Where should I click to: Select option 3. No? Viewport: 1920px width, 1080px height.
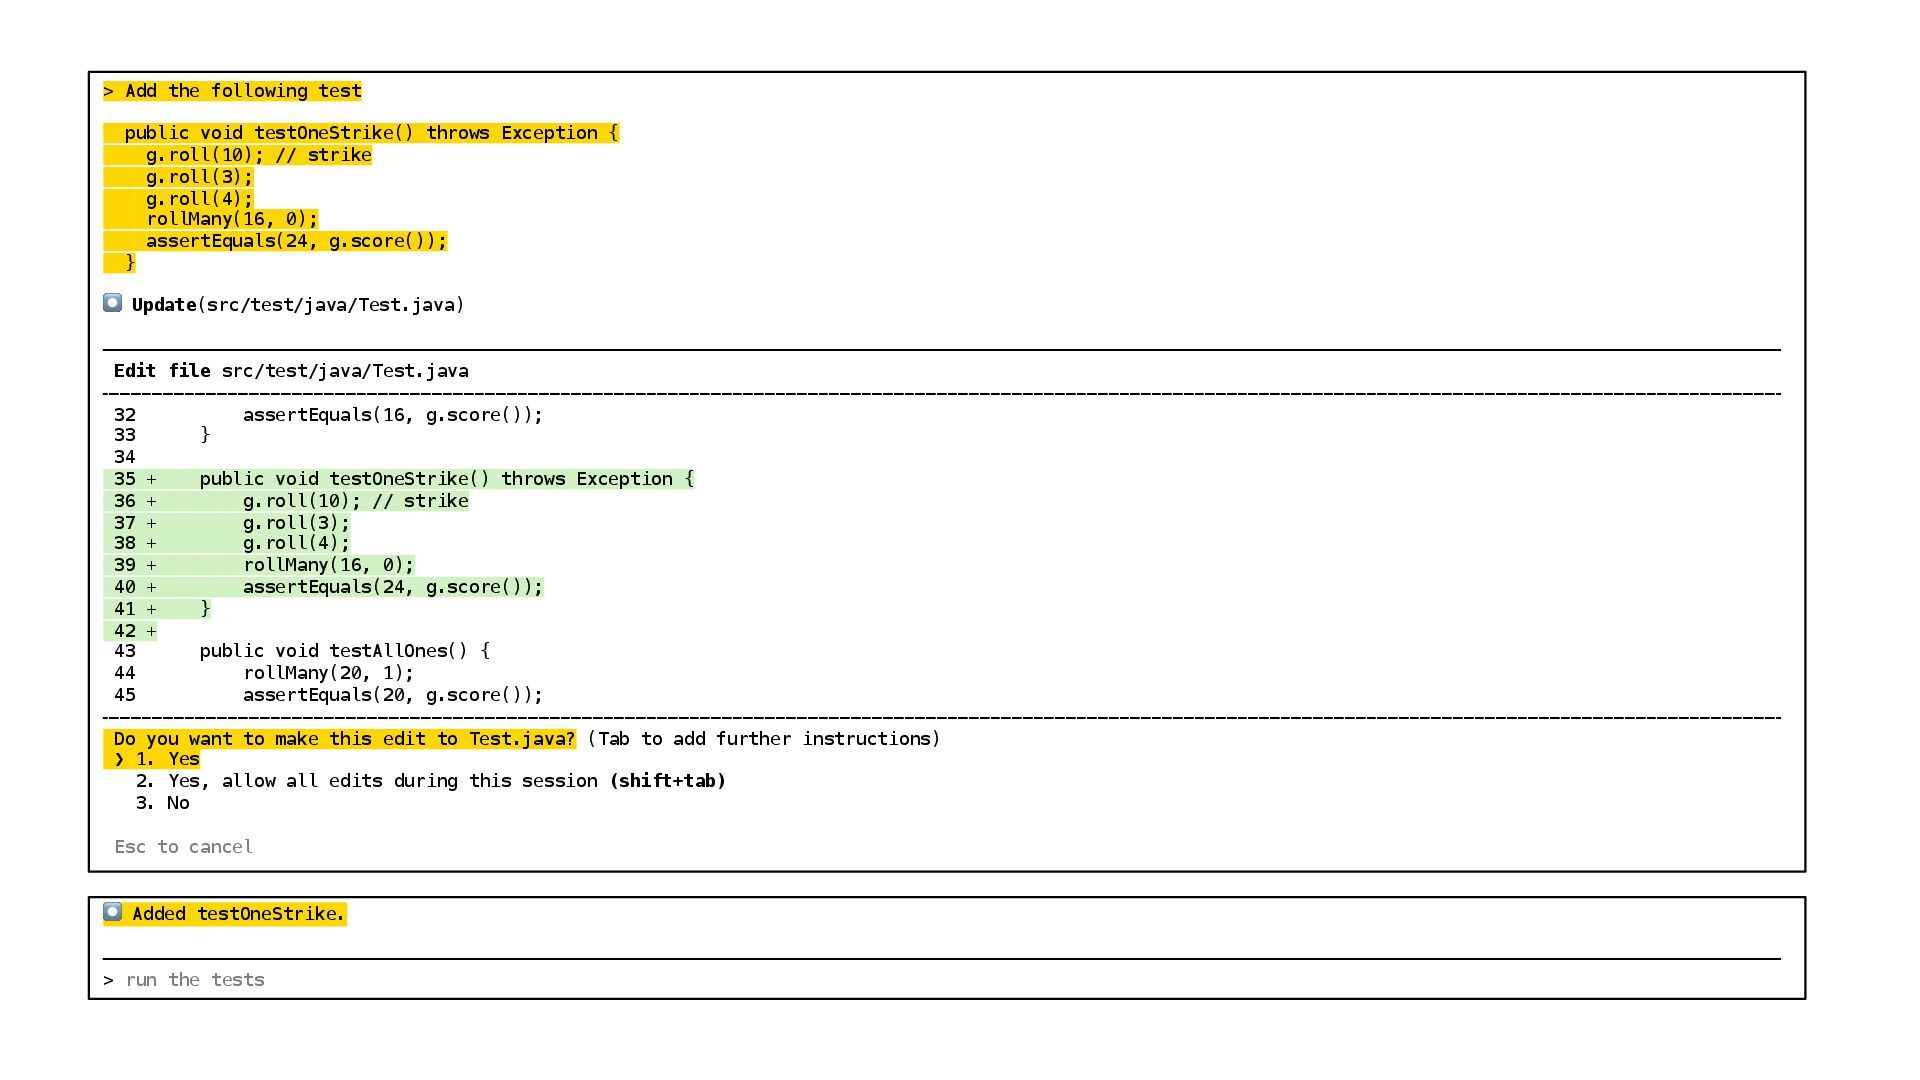click(163, 803)
